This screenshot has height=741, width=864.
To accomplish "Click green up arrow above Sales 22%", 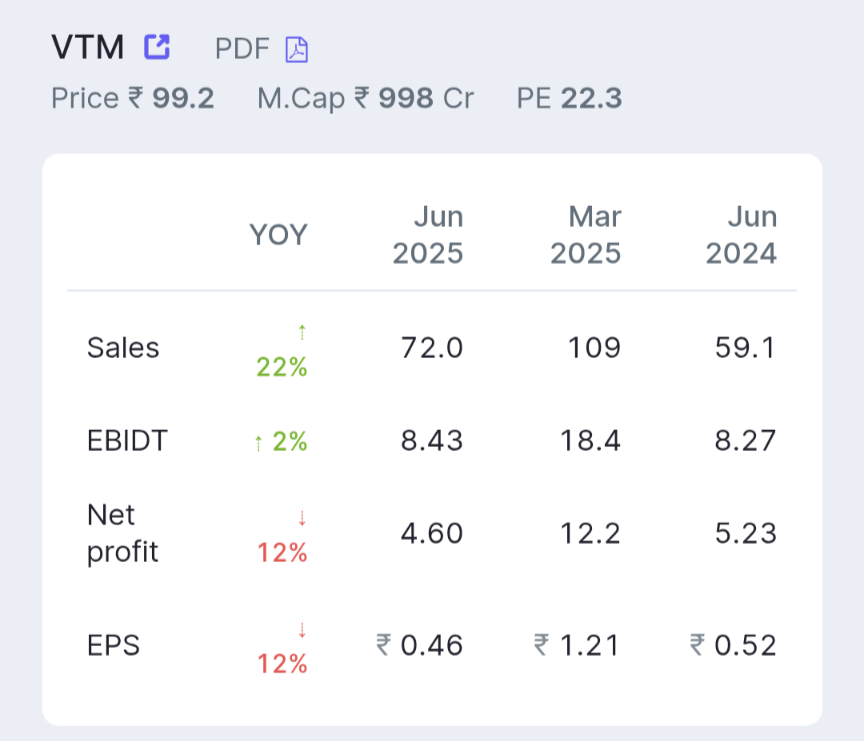I will tap(302, 331).
